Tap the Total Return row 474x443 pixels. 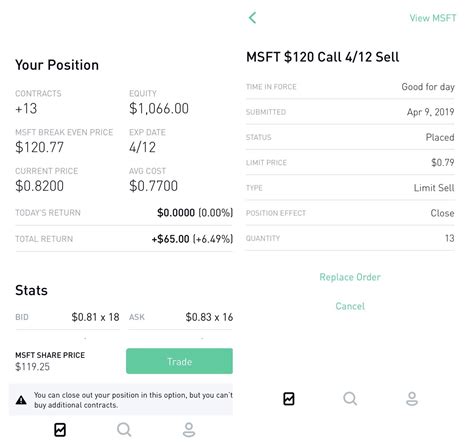click(124, 239)
